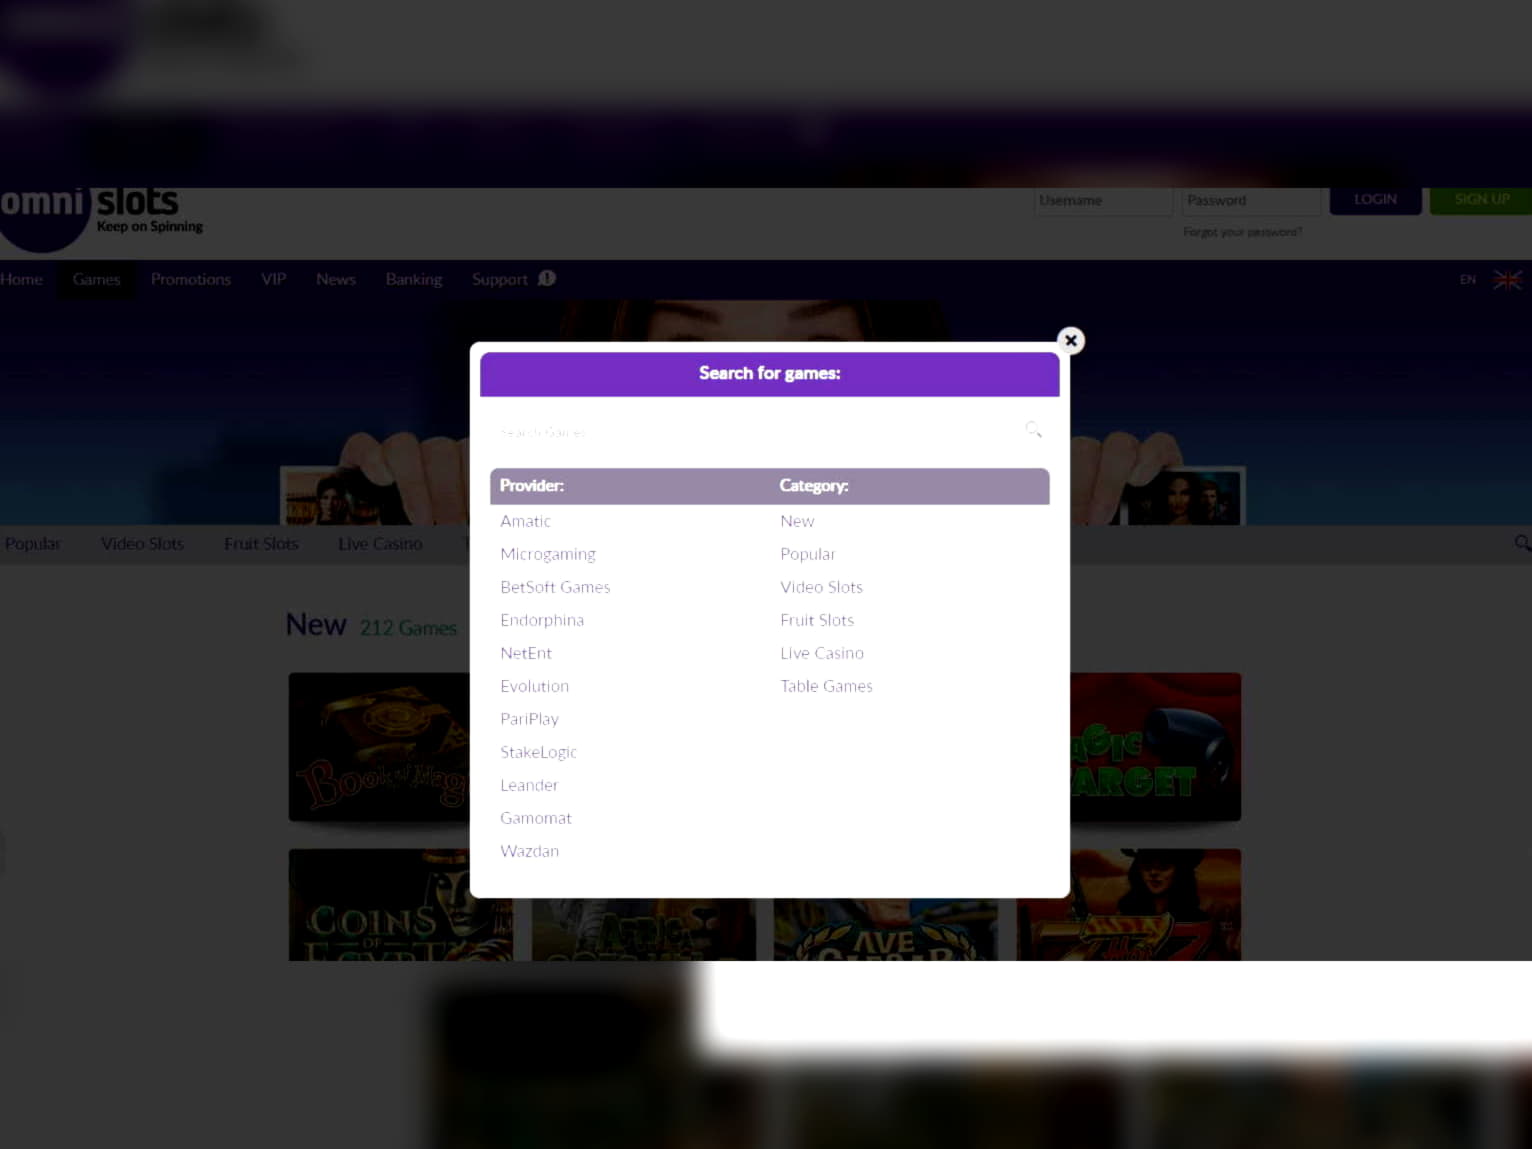This screenshot has width=1532, height=1149.
Task: Open the Games menu item
Action: tap(96, 279)
